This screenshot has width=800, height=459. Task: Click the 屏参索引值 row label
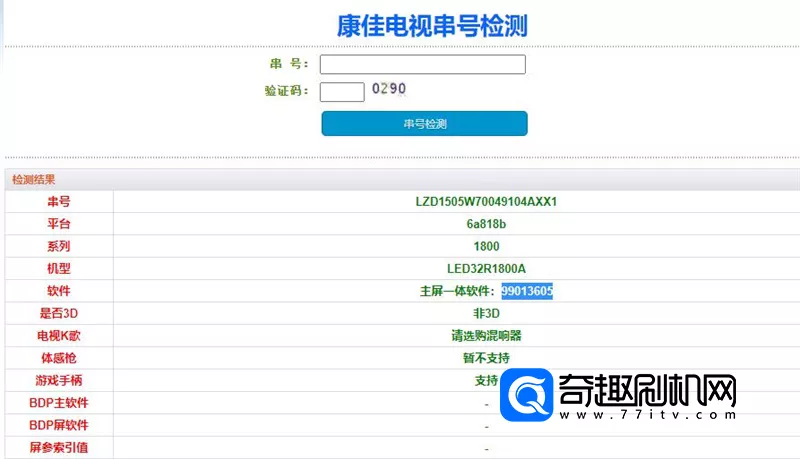tap(58, 448)
